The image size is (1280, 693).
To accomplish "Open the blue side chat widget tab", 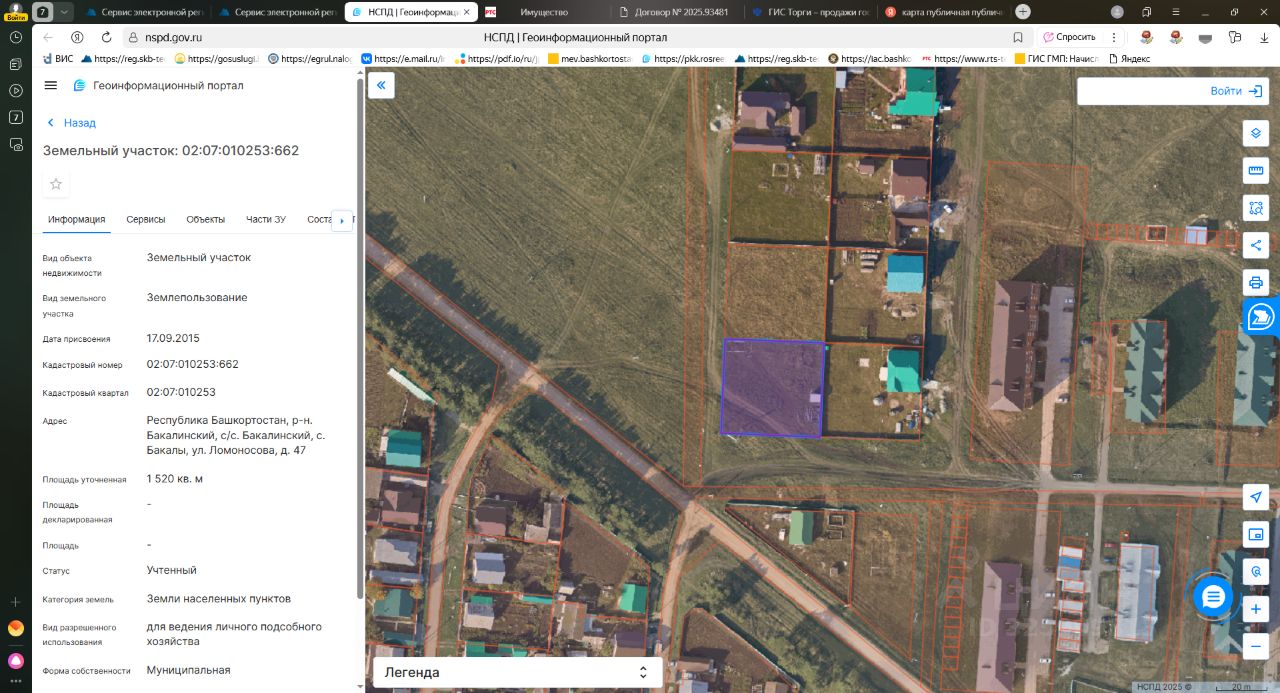I will tap(1261, 317).
